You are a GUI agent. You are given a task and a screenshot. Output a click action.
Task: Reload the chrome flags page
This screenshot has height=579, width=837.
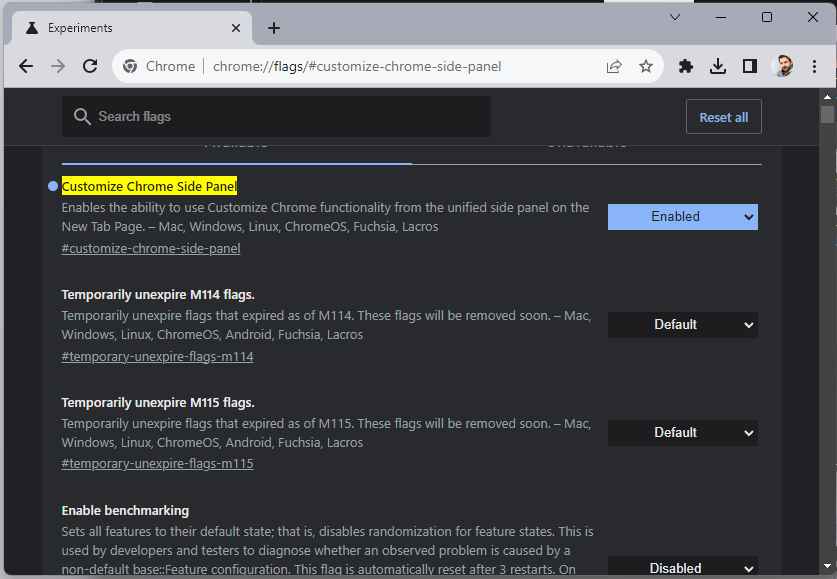[x=90, y=66]
